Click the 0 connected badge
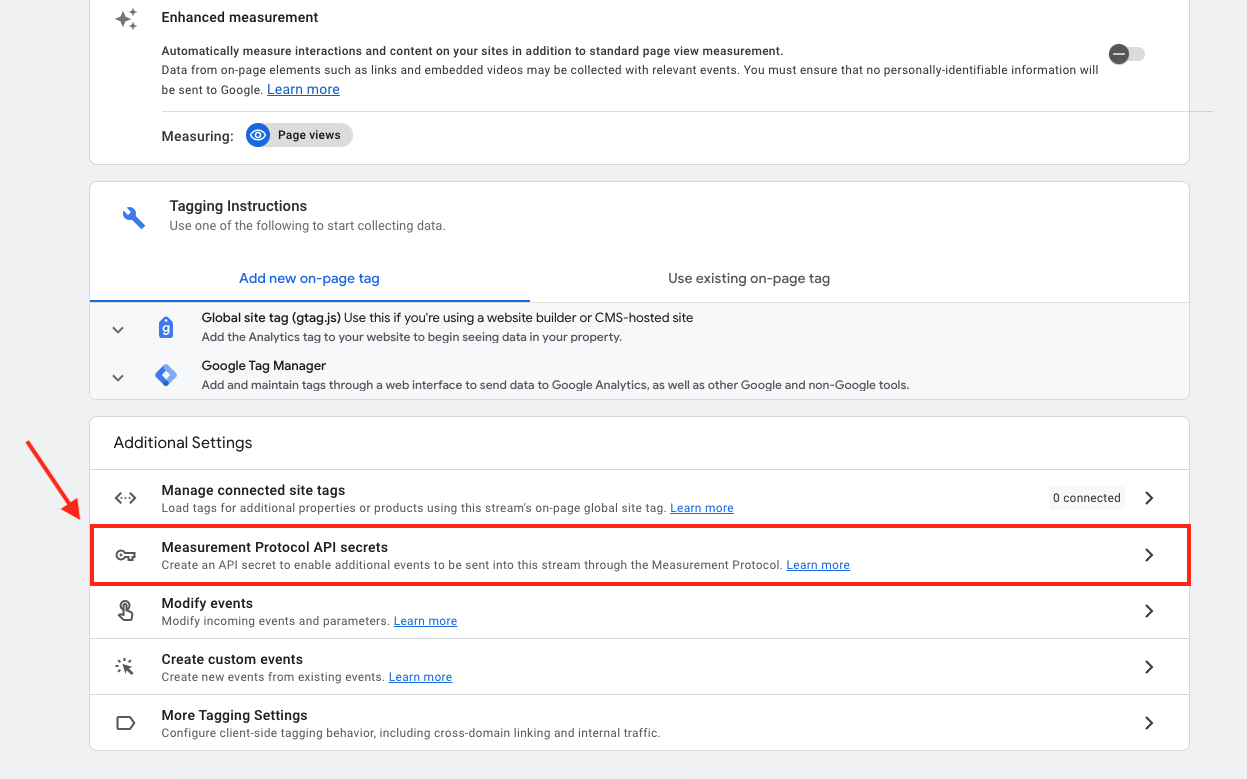 pyautogui.click(x=1086, y=498)
